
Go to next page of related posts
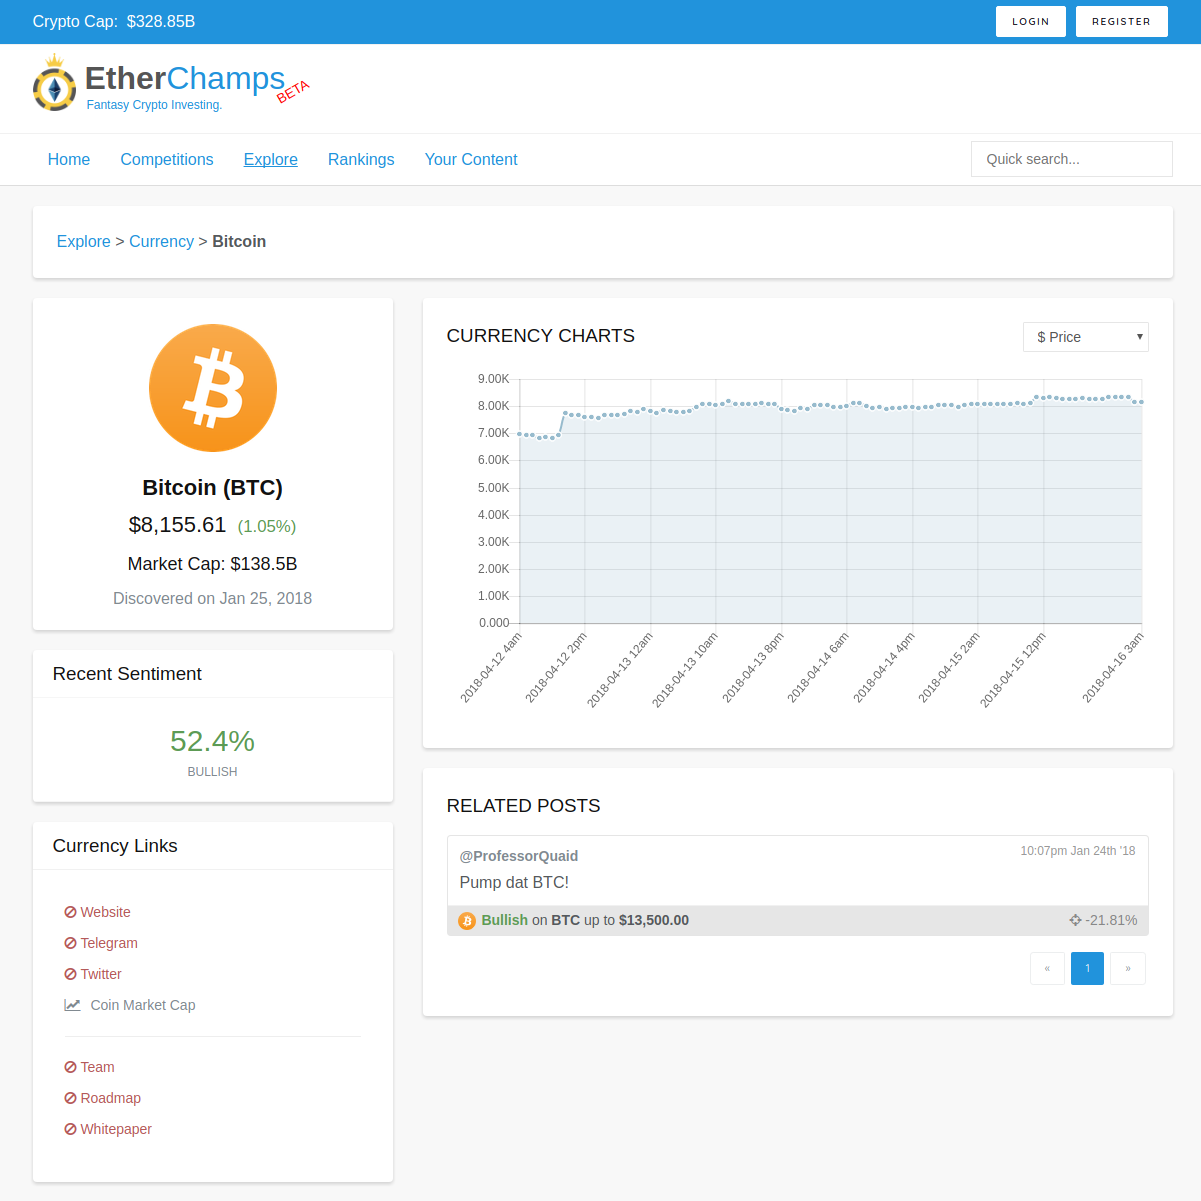[1128, 968]
